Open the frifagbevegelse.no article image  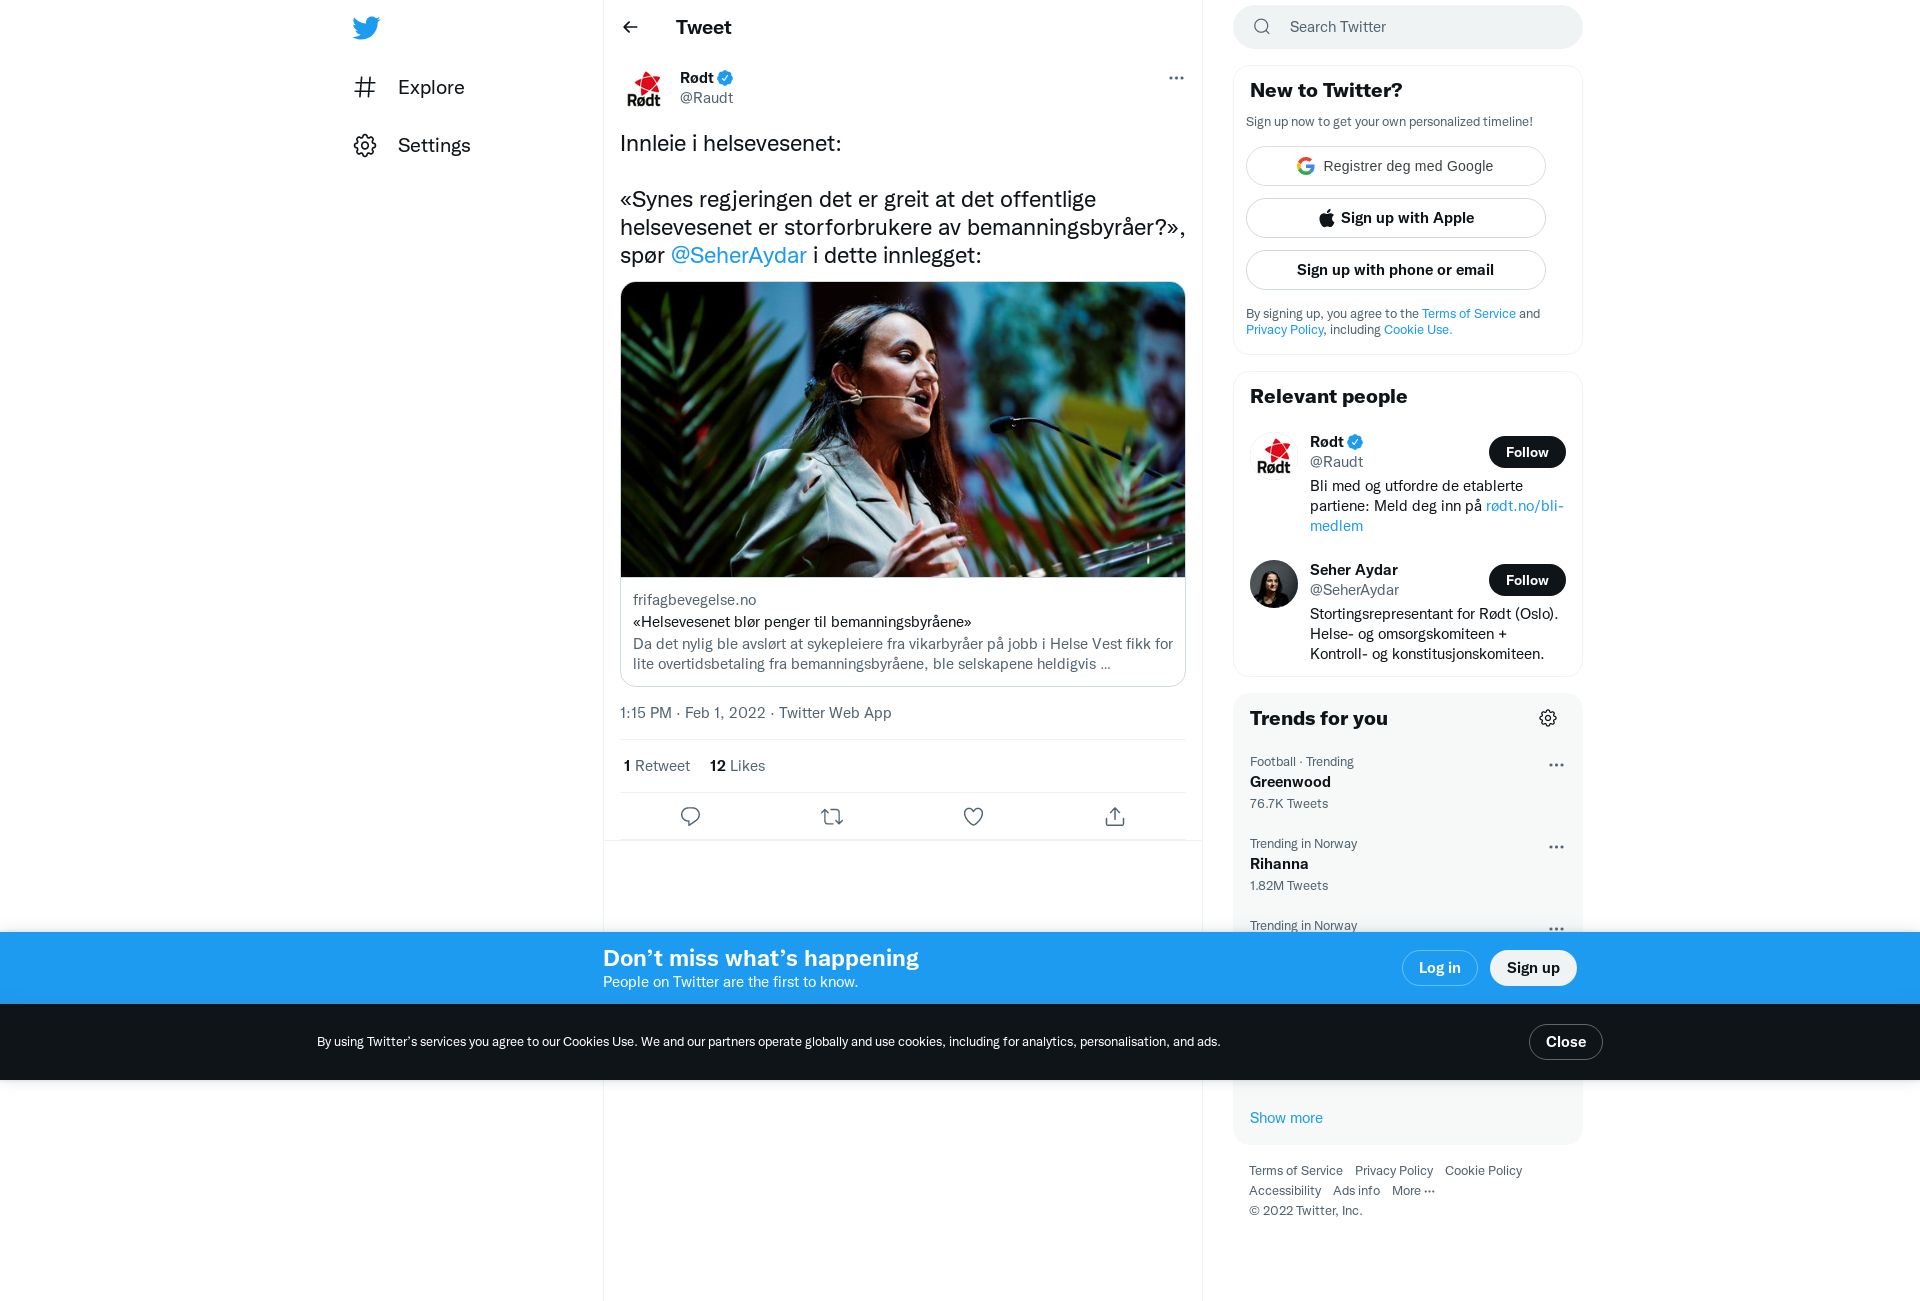click(x=902, y=430)
